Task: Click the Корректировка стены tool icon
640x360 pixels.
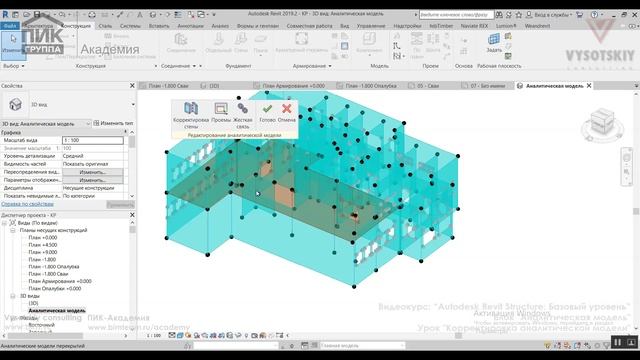Action: 191,109
